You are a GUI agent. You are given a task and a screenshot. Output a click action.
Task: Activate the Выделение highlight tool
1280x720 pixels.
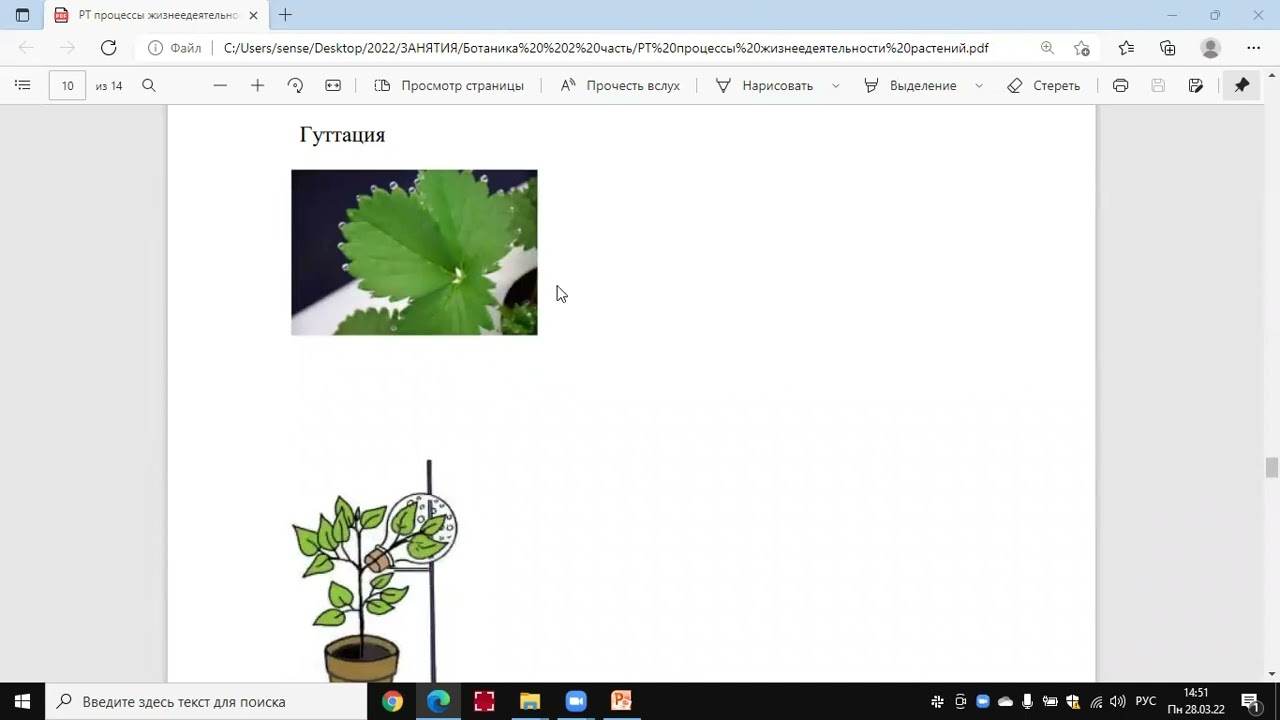point(910,86)
